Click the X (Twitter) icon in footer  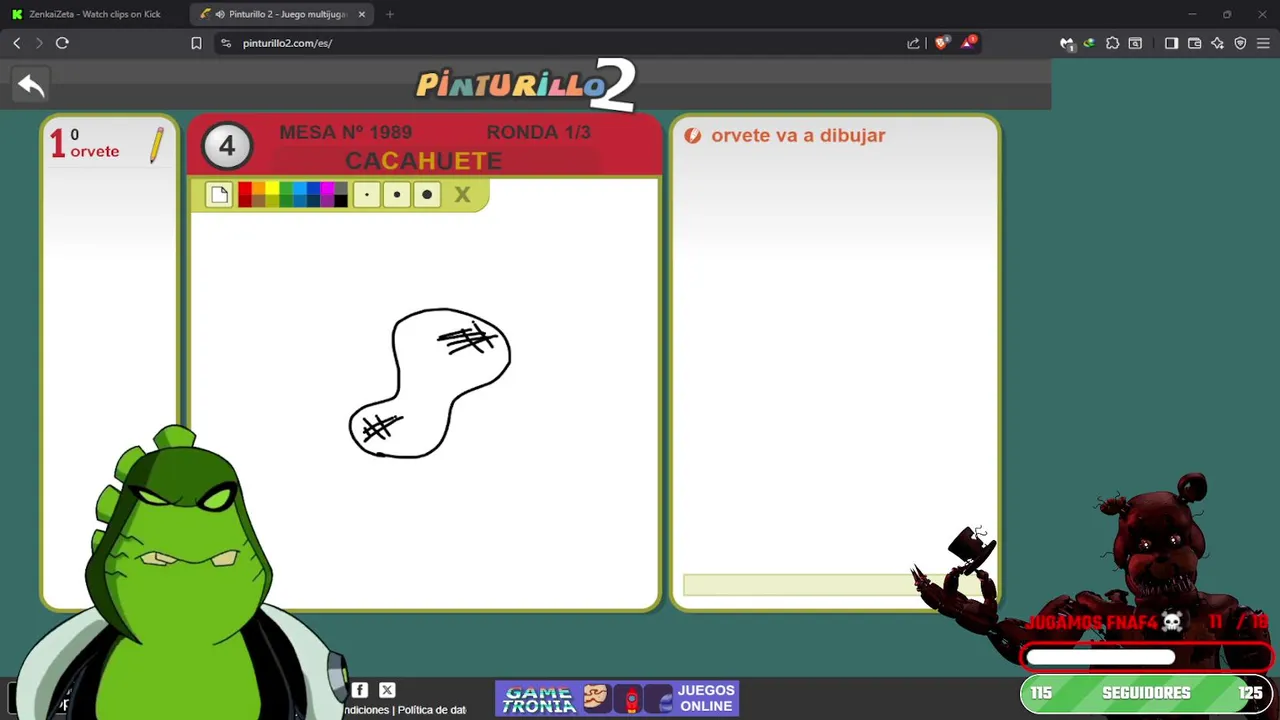[x=387, y=690]
